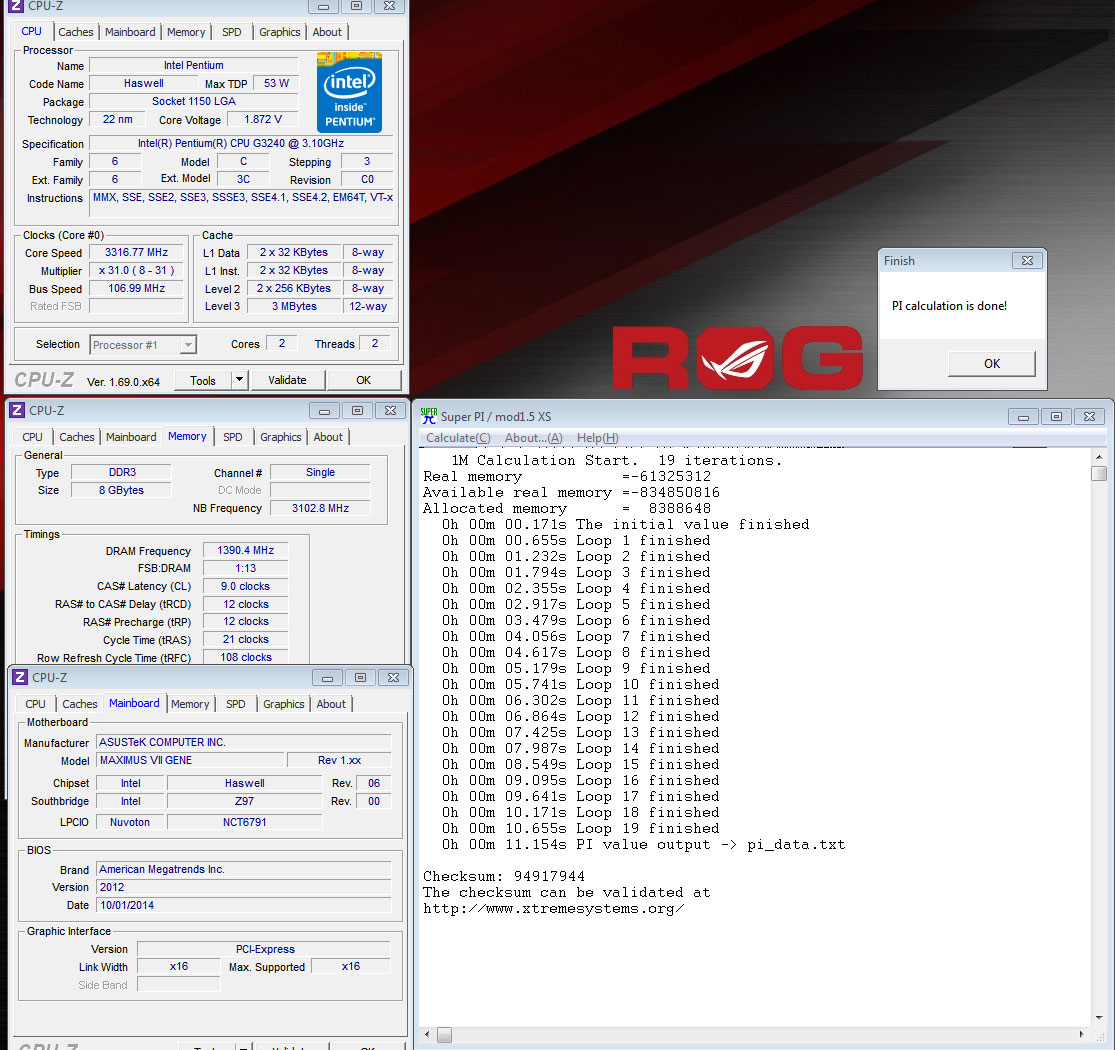This screenshot has height=1050, width=1115.
Task: Open About menu in Super PI
Action: [x=533, y=438]
